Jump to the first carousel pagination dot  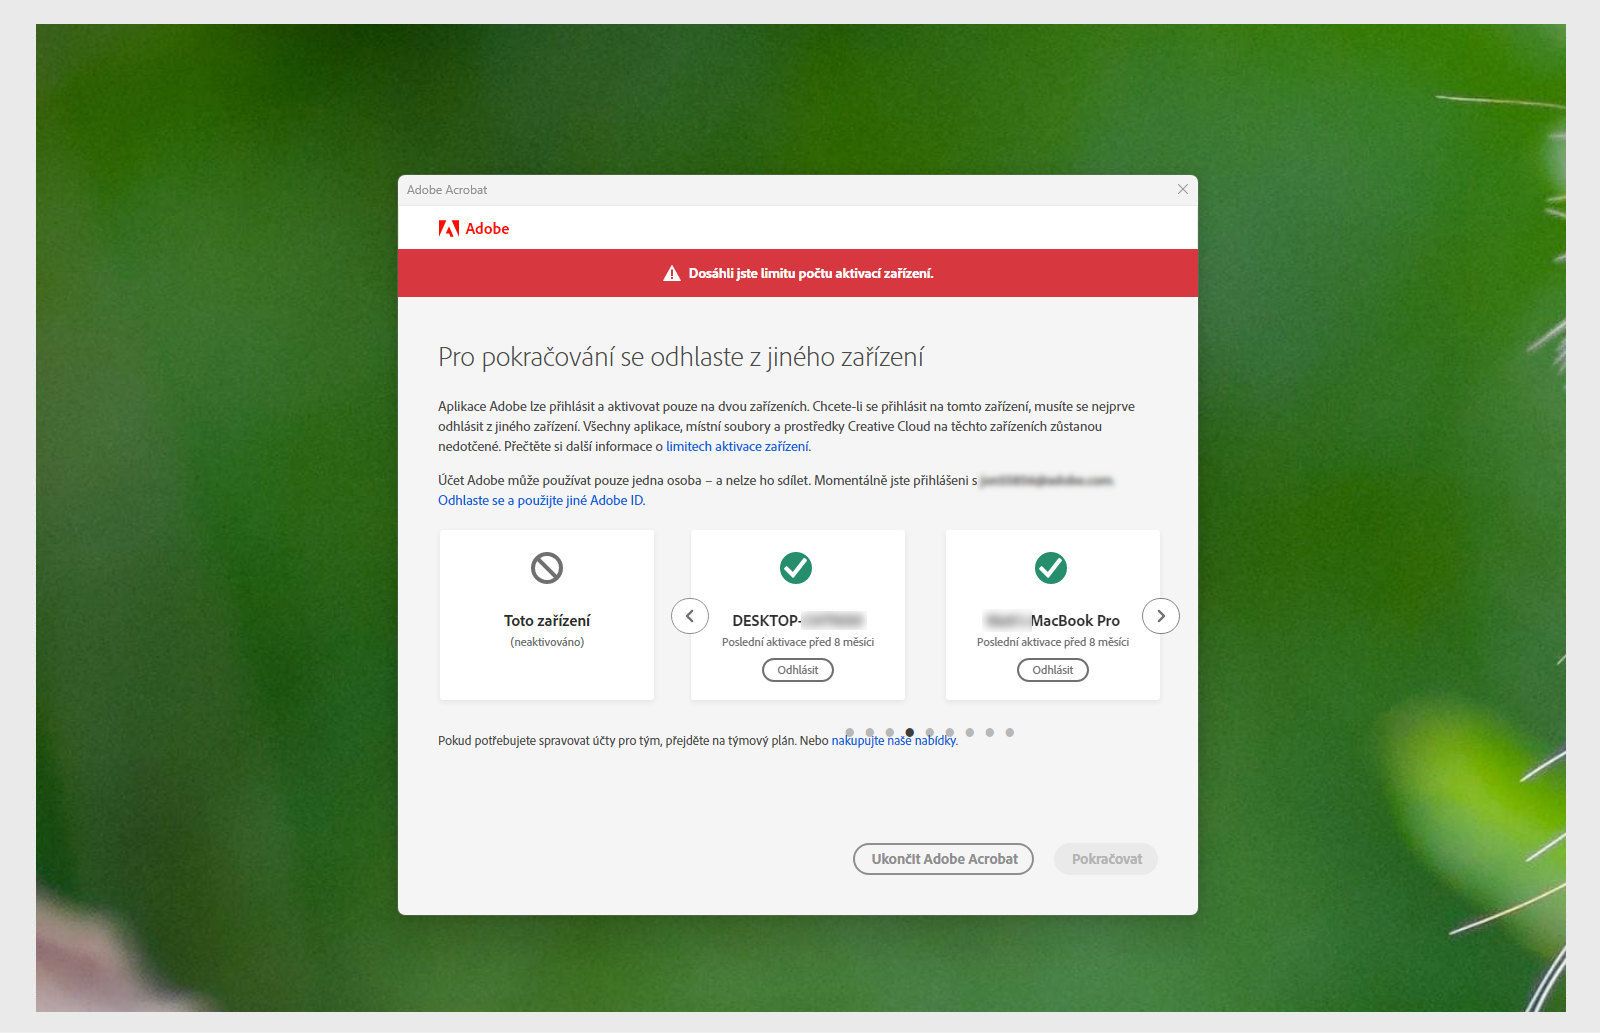[850, 733]
